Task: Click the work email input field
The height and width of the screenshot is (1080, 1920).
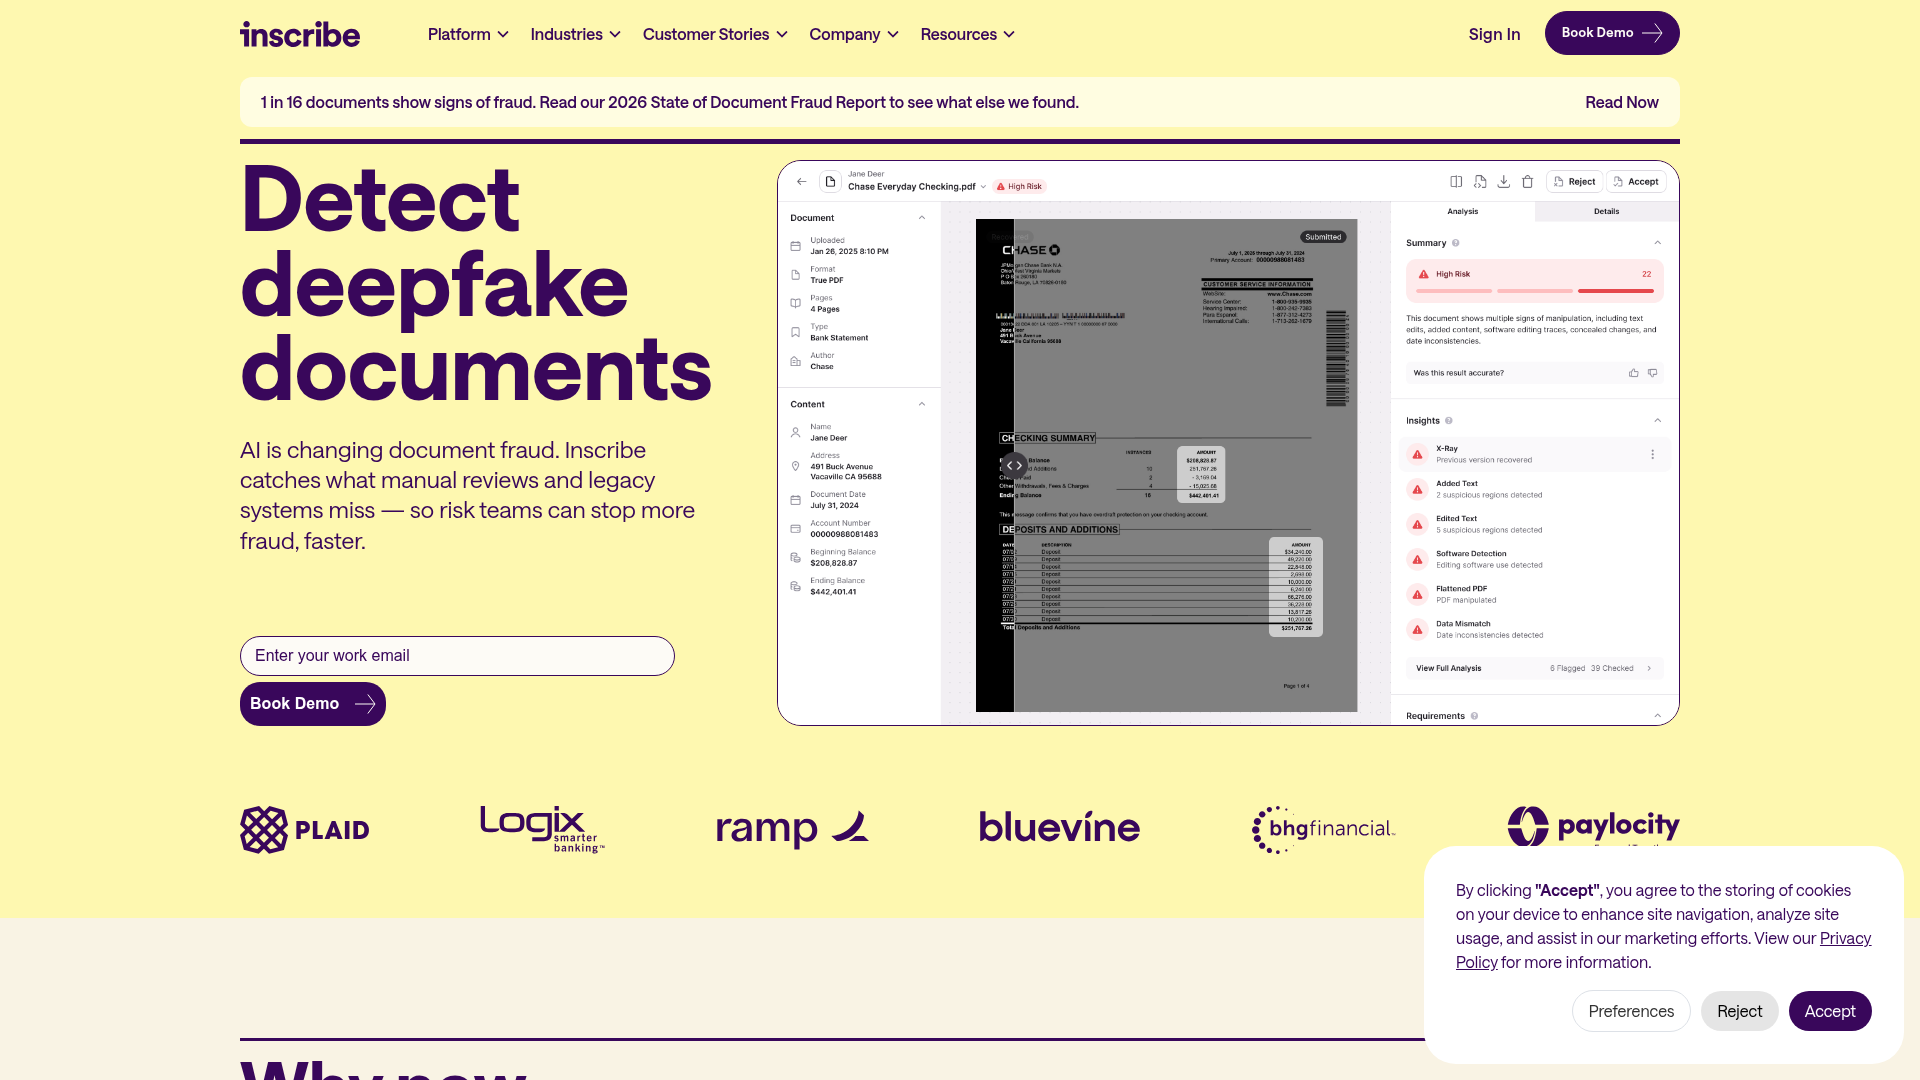Action: point(457,656)
